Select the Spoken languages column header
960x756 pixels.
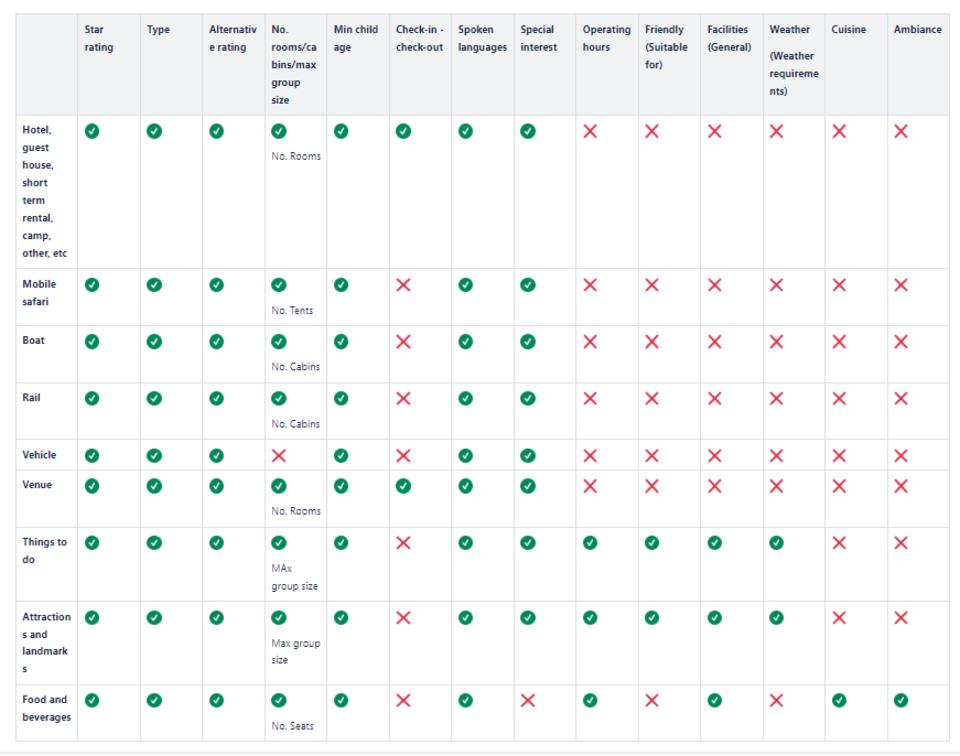[482, 39]
